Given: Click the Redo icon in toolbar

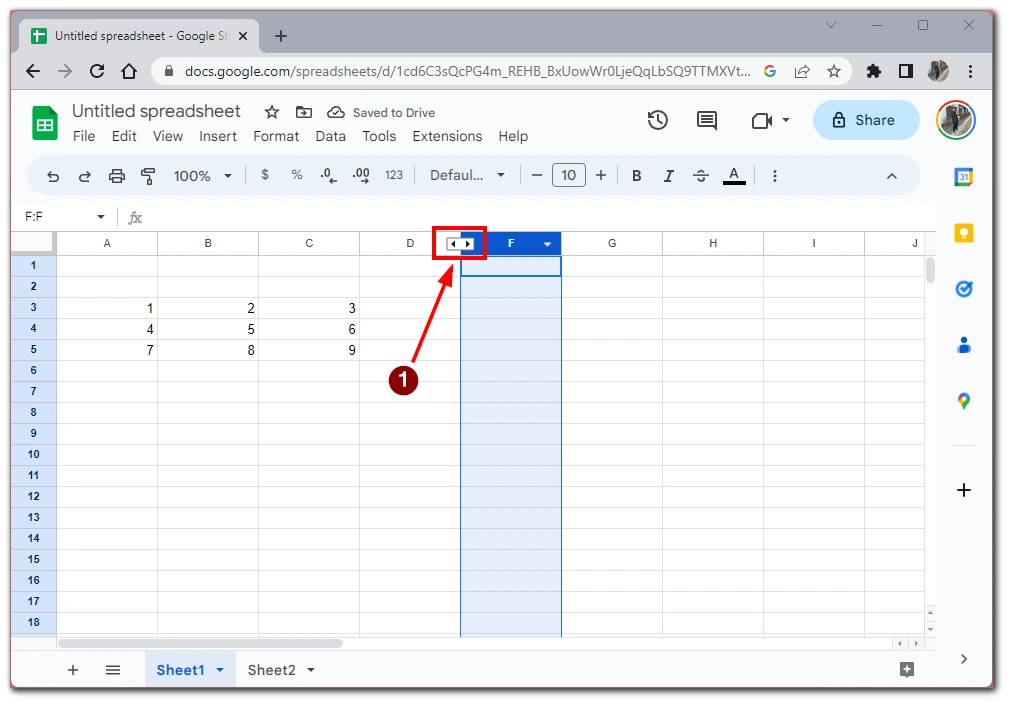Looking at the screenshot, I should (84, 176).
